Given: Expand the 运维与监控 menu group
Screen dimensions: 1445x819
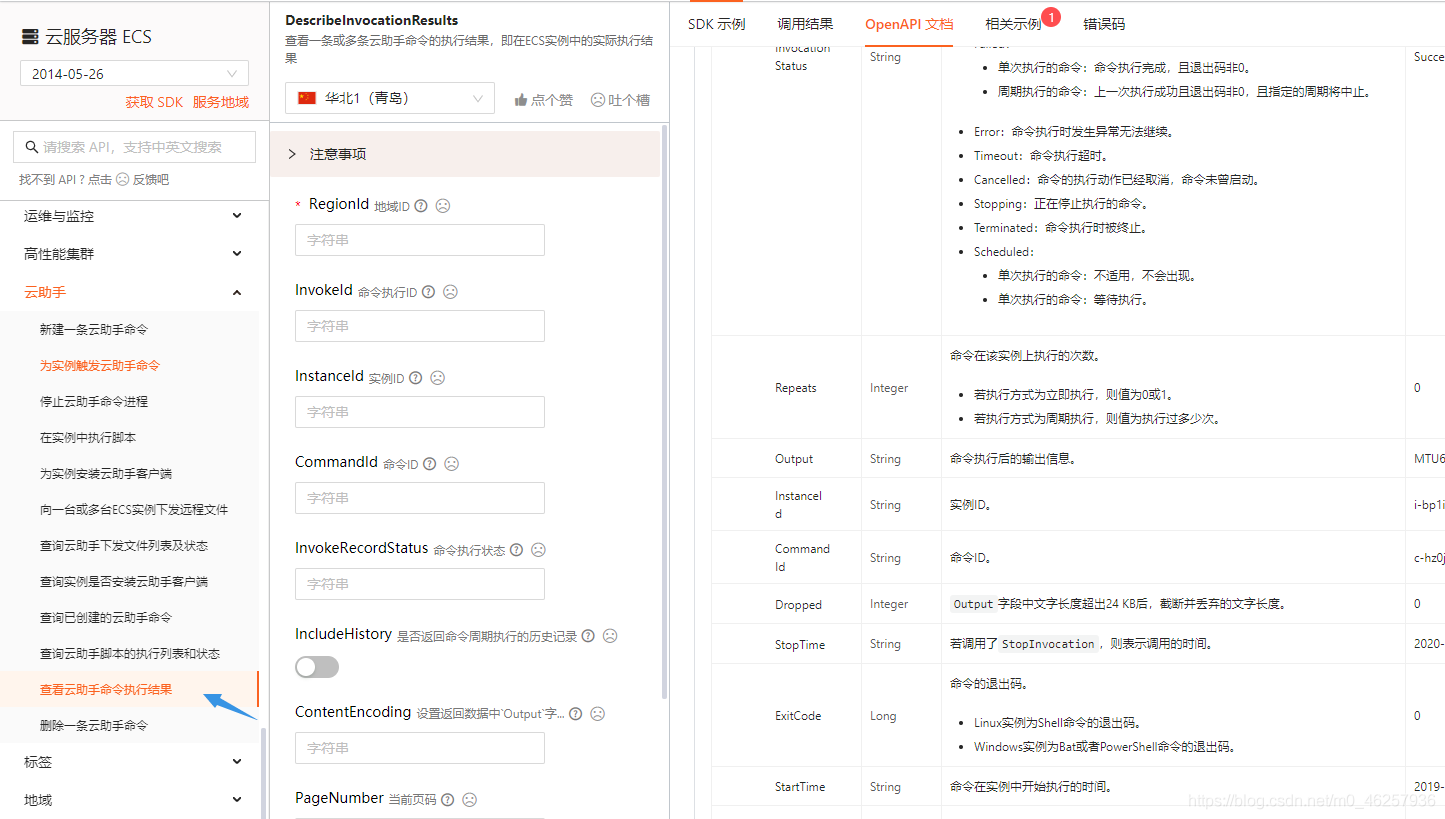Looking at the screenshot, I should point(133,216).
